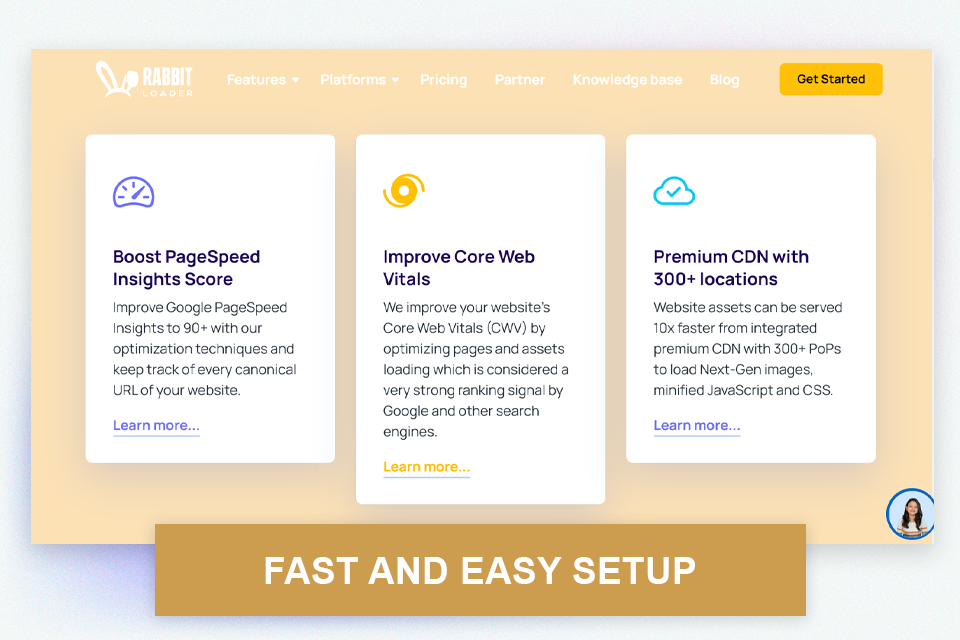Click Learn more under Core Web Vitals card

(x=426, y=466)
